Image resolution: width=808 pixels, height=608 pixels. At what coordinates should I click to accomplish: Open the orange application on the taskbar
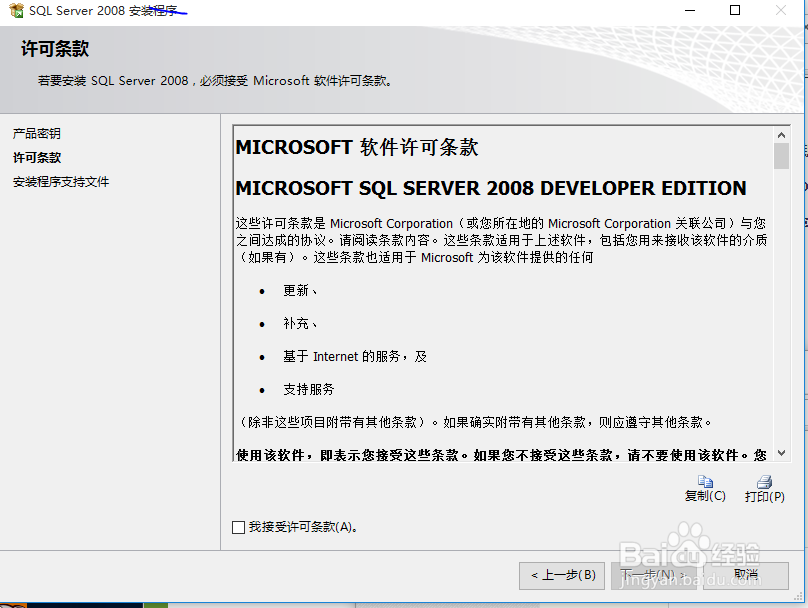click(x=12, y=602)
